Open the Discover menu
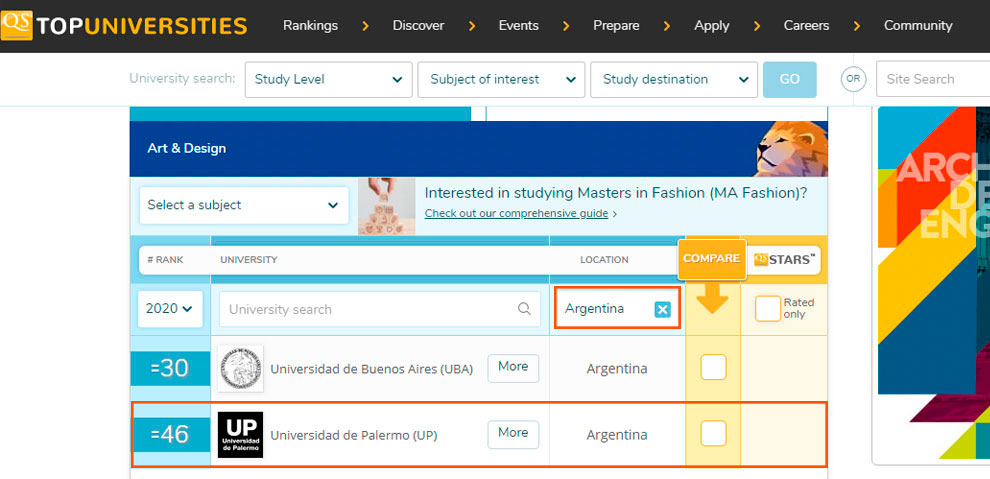Viewport: 990px width, 479px height. pos(418,26)
